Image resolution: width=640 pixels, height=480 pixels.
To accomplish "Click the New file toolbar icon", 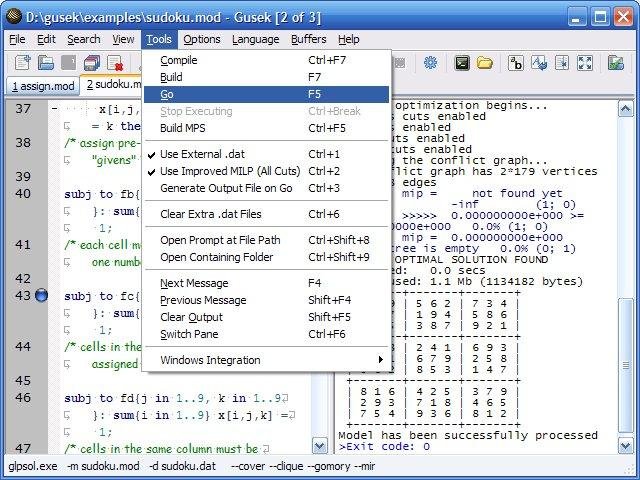I will coord(22,63).
